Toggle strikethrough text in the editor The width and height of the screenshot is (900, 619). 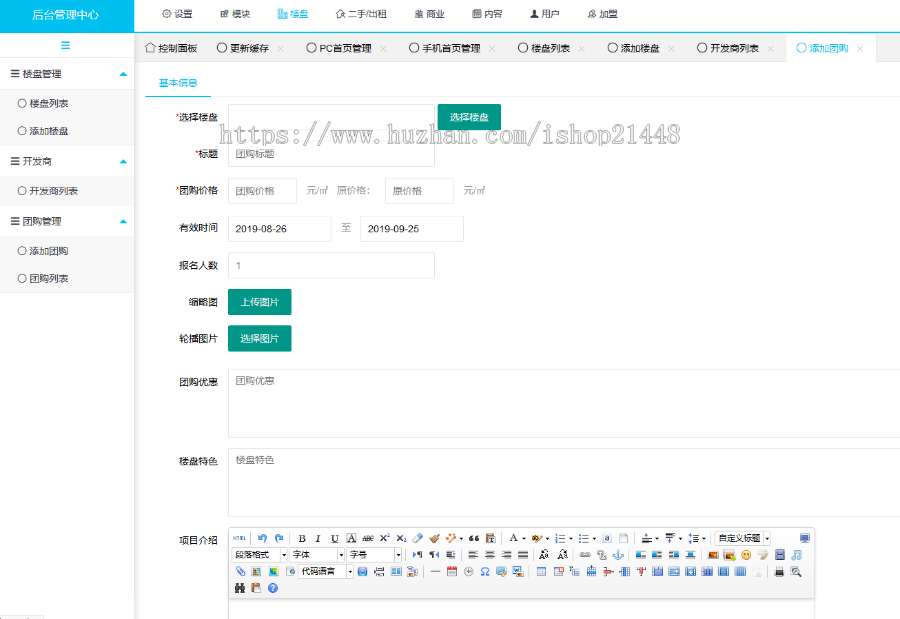click(366, 538)
